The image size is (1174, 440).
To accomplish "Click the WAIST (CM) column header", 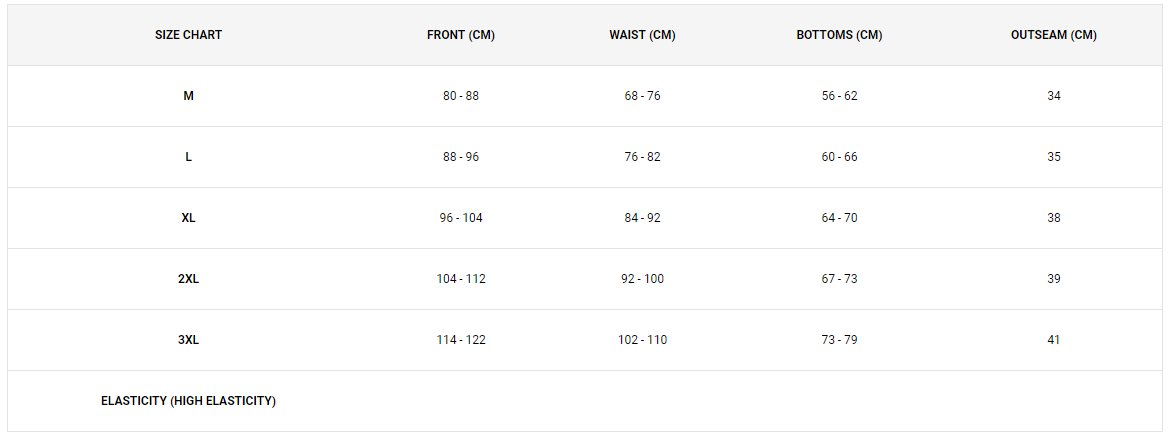I will [642, 35].
